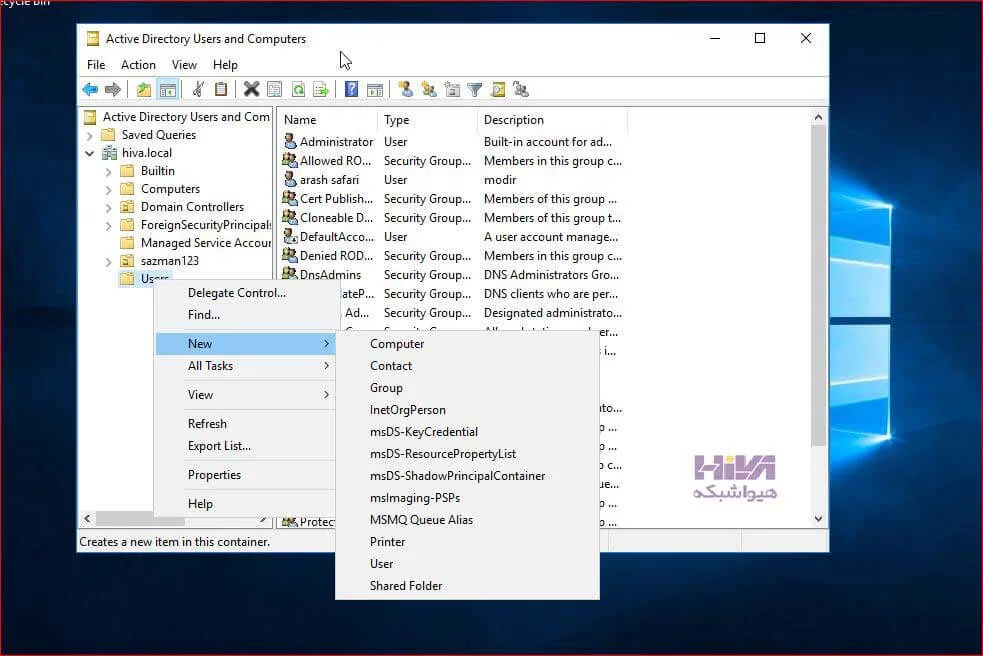983x656 pixels.
Task: Click the Delete X toolbar icon
Action: click(251, 90)
